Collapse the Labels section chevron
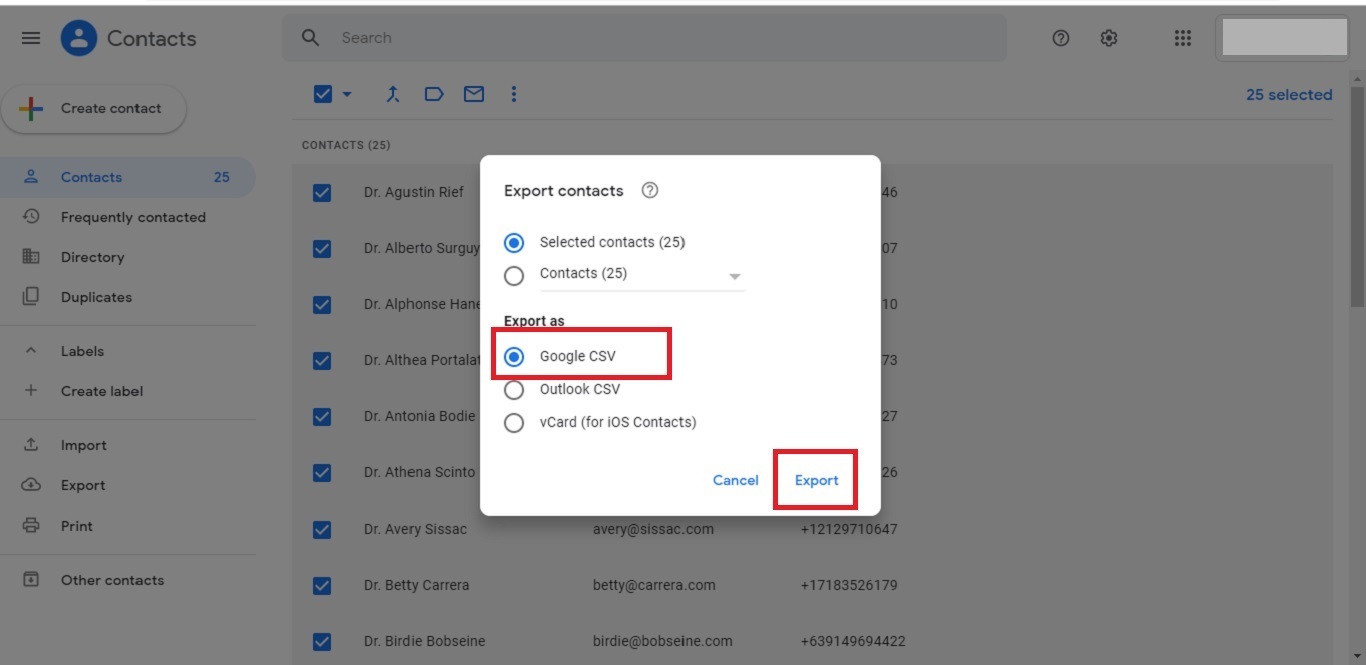This screenshot has width=1366, height=665. coord(31,351)
